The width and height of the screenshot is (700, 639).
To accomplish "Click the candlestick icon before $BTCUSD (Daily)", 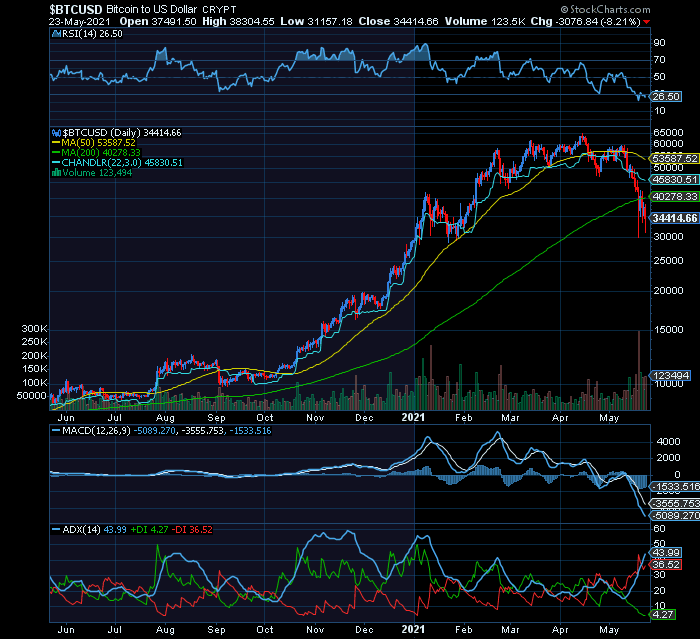I will [56, 133].
